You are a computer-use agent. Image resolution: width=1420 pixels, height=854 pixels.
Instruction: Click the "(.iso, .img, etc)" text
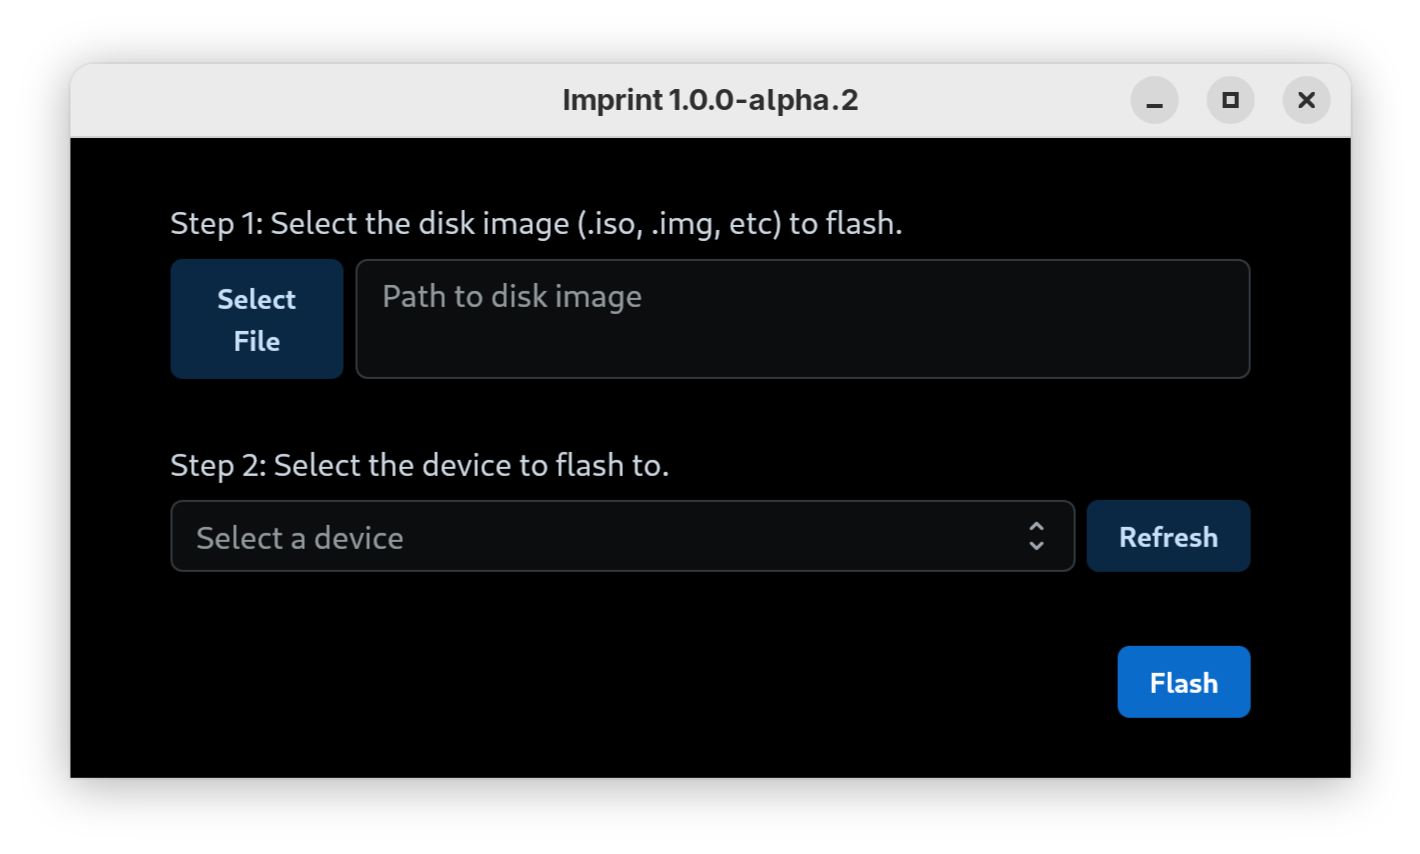tap(680, 223)
